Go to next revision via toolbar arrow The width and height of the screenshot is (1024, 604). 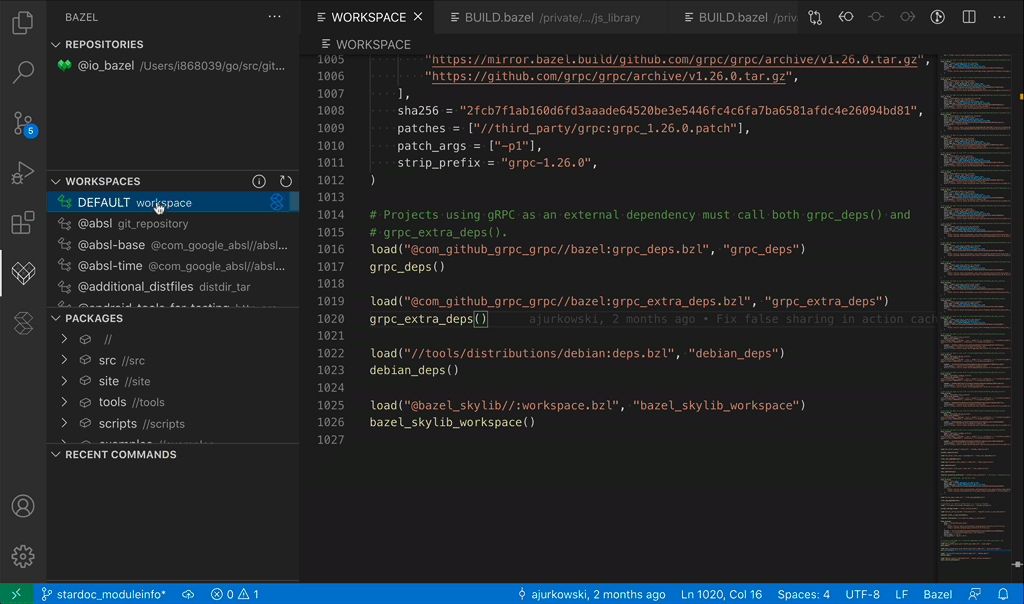[907, 17]
